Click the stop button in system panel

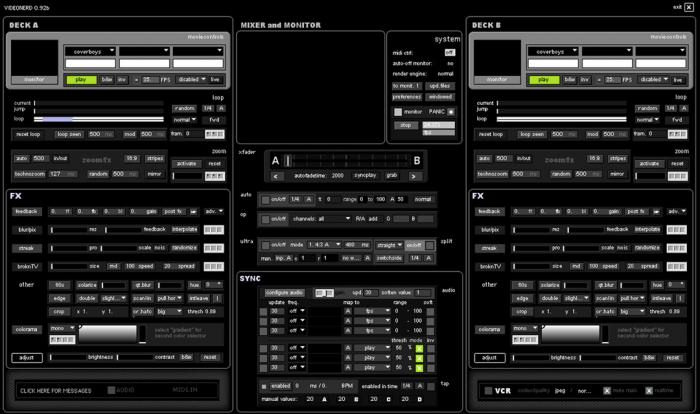pyautogui.click(x=406, y=125)
